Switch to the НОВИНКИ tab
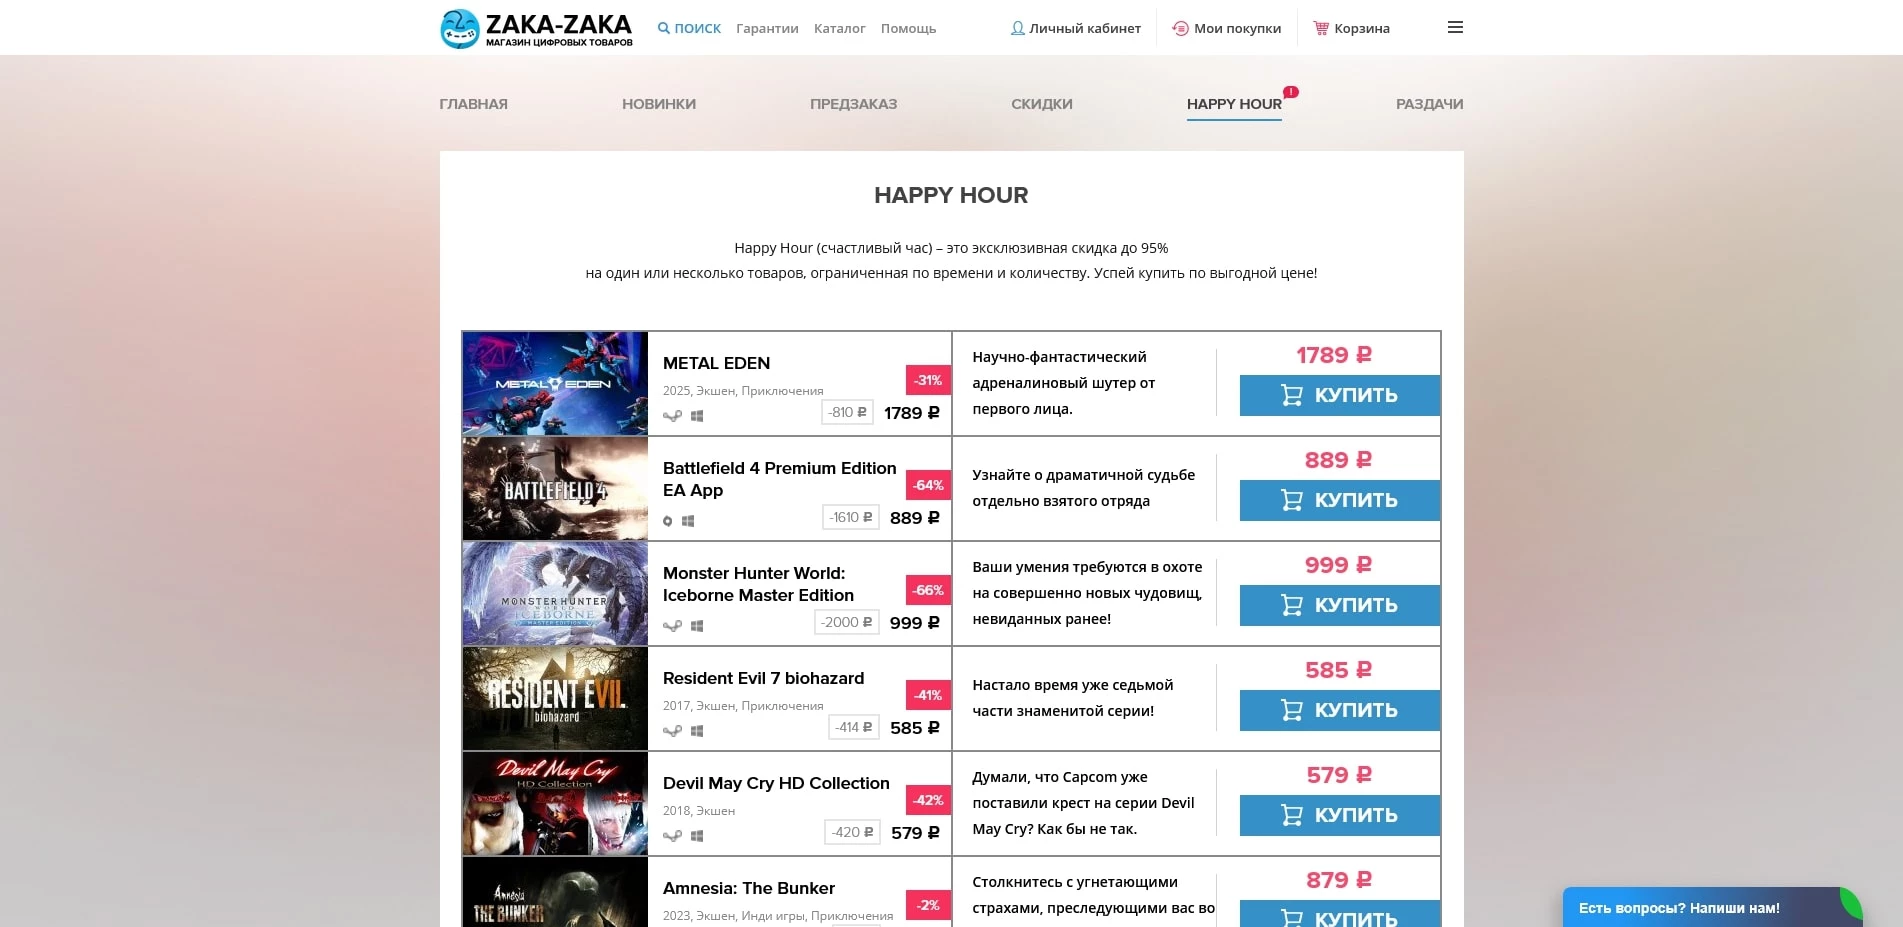Image resolution: width=1903 pixels, height=927 pixels. pyautogui.click(x=660, y=103)
